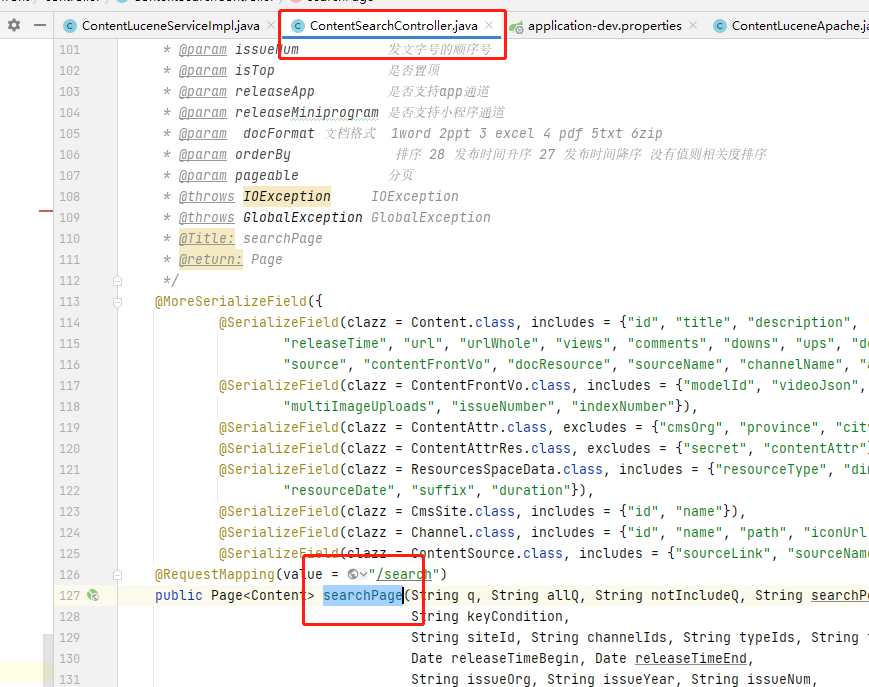869x687 pixels.
Task: Close the ContentSearchController.java tab
Action: coord(489,25)
